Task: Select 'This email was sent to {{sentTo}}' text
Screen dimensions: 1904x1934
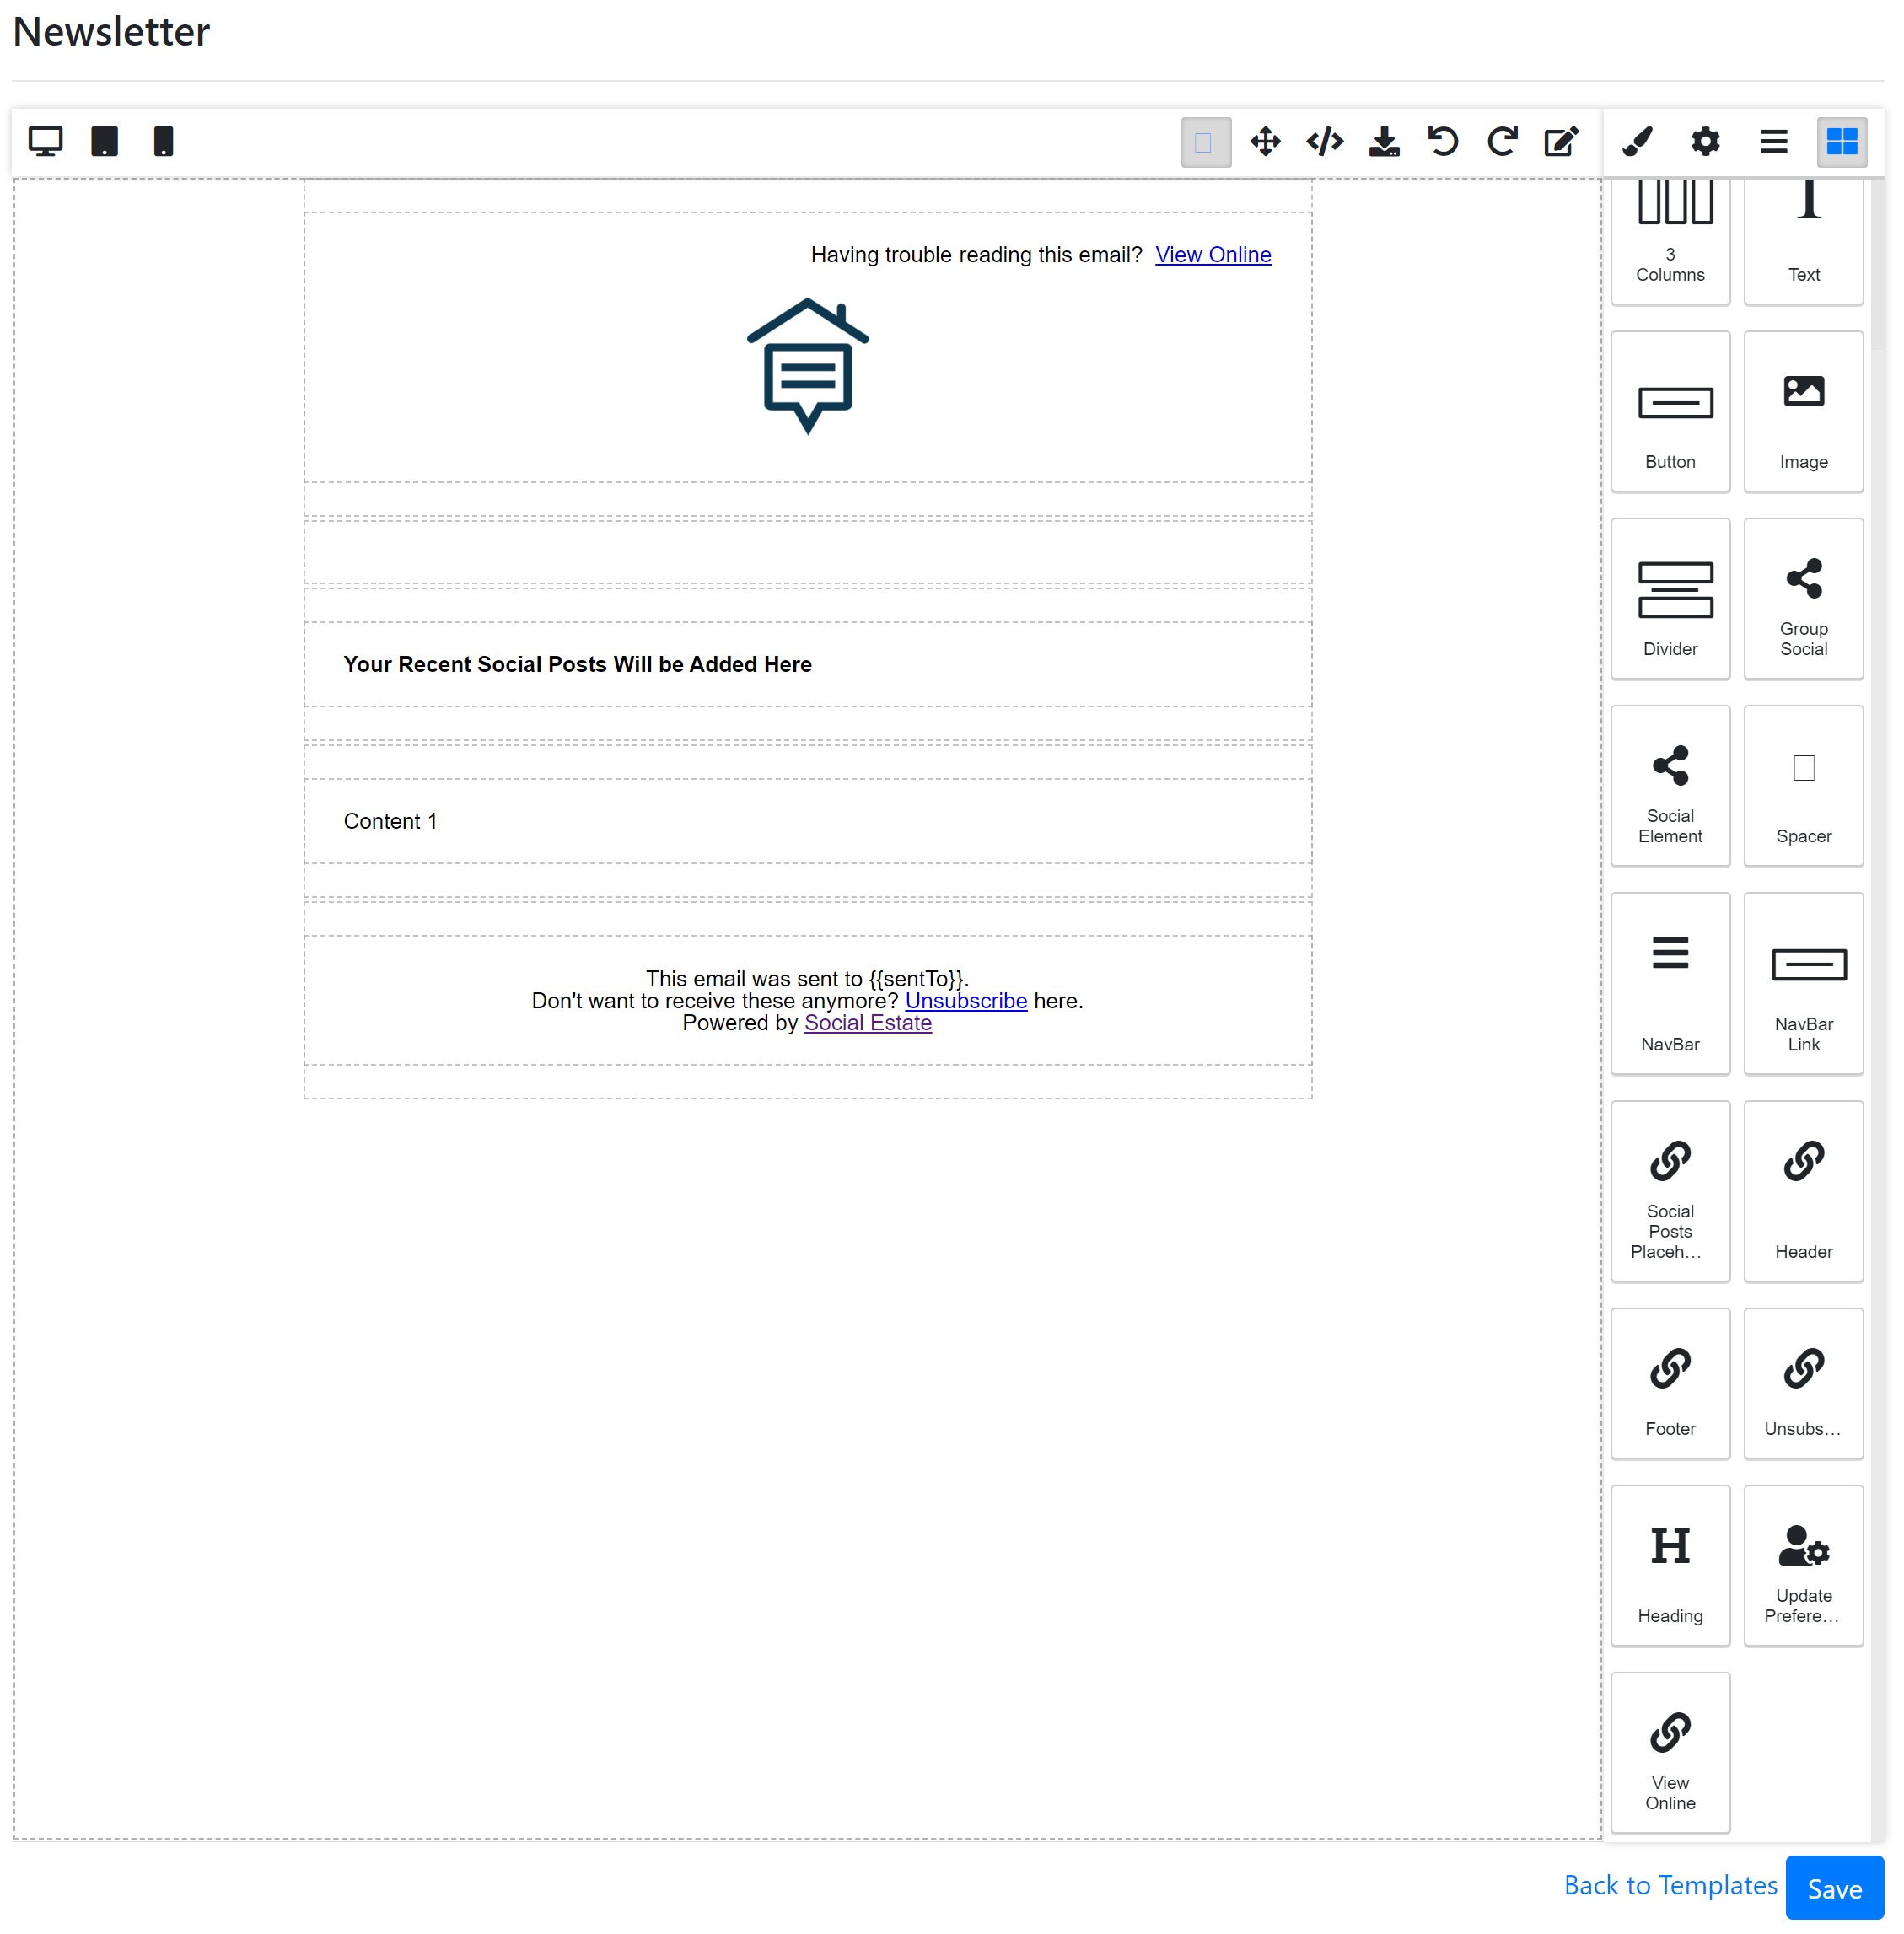Action: pyautogui.click(x=807, y=978)
